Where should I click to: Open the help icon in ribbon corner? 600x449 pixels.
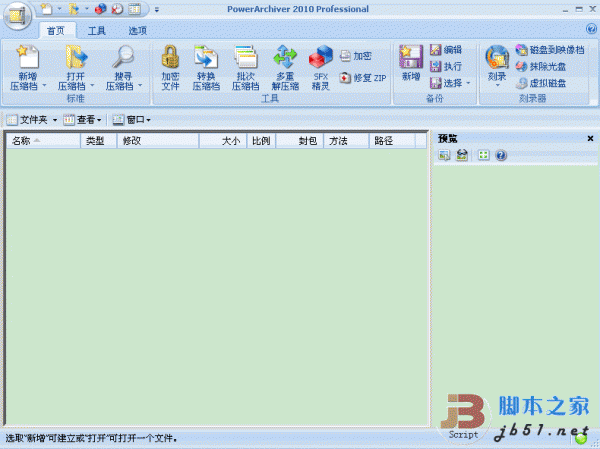(591, 29)
